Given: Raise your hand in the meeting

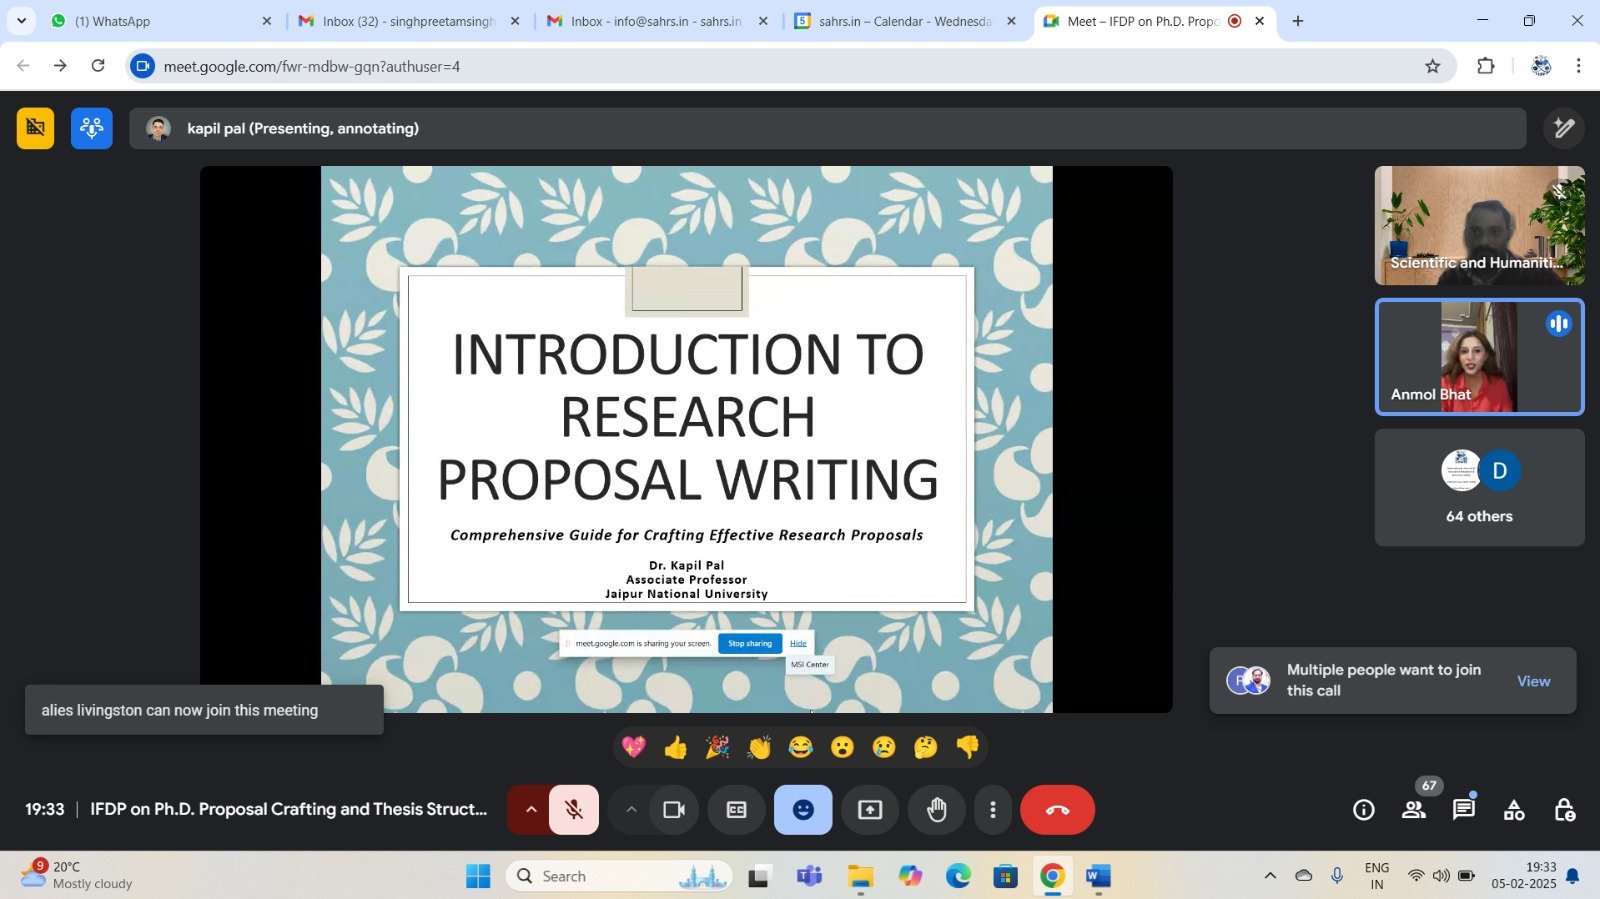Looking at the screenshot, I should pyautogui.click(x=936, y=810).
